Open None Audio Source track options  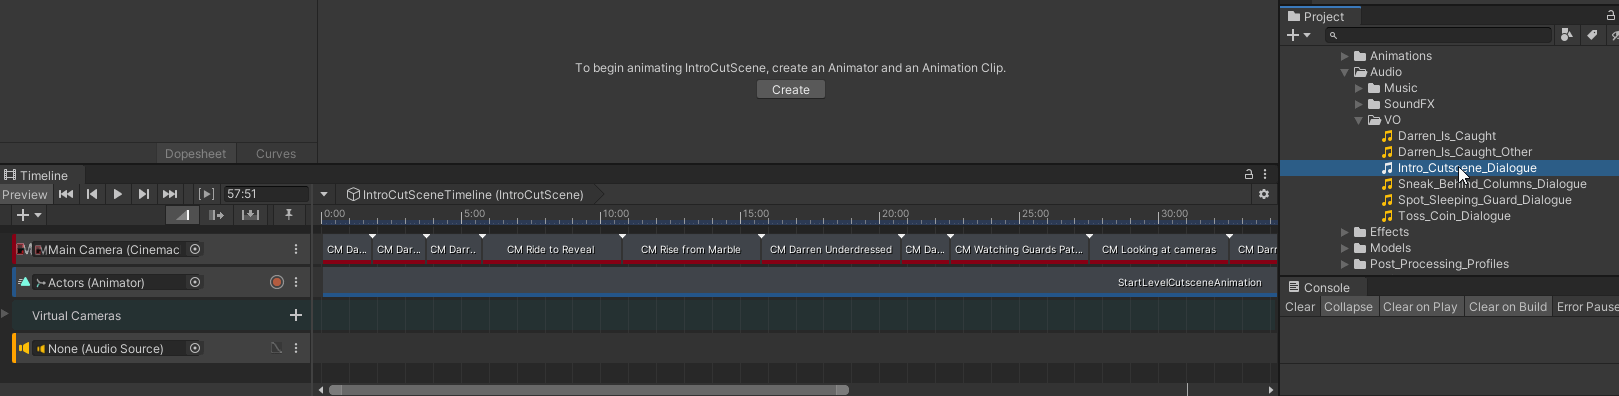296,348
